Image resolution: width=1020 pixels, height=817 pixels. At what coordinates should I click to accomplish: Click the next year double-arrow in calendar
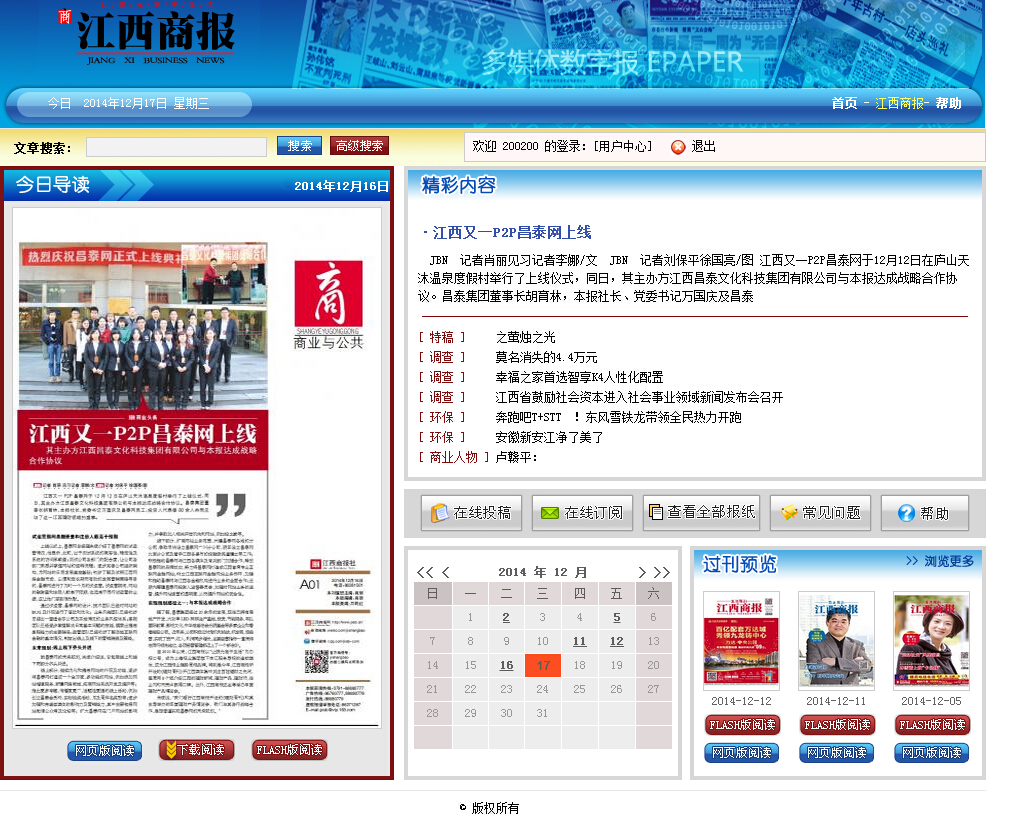pos(662,572)
